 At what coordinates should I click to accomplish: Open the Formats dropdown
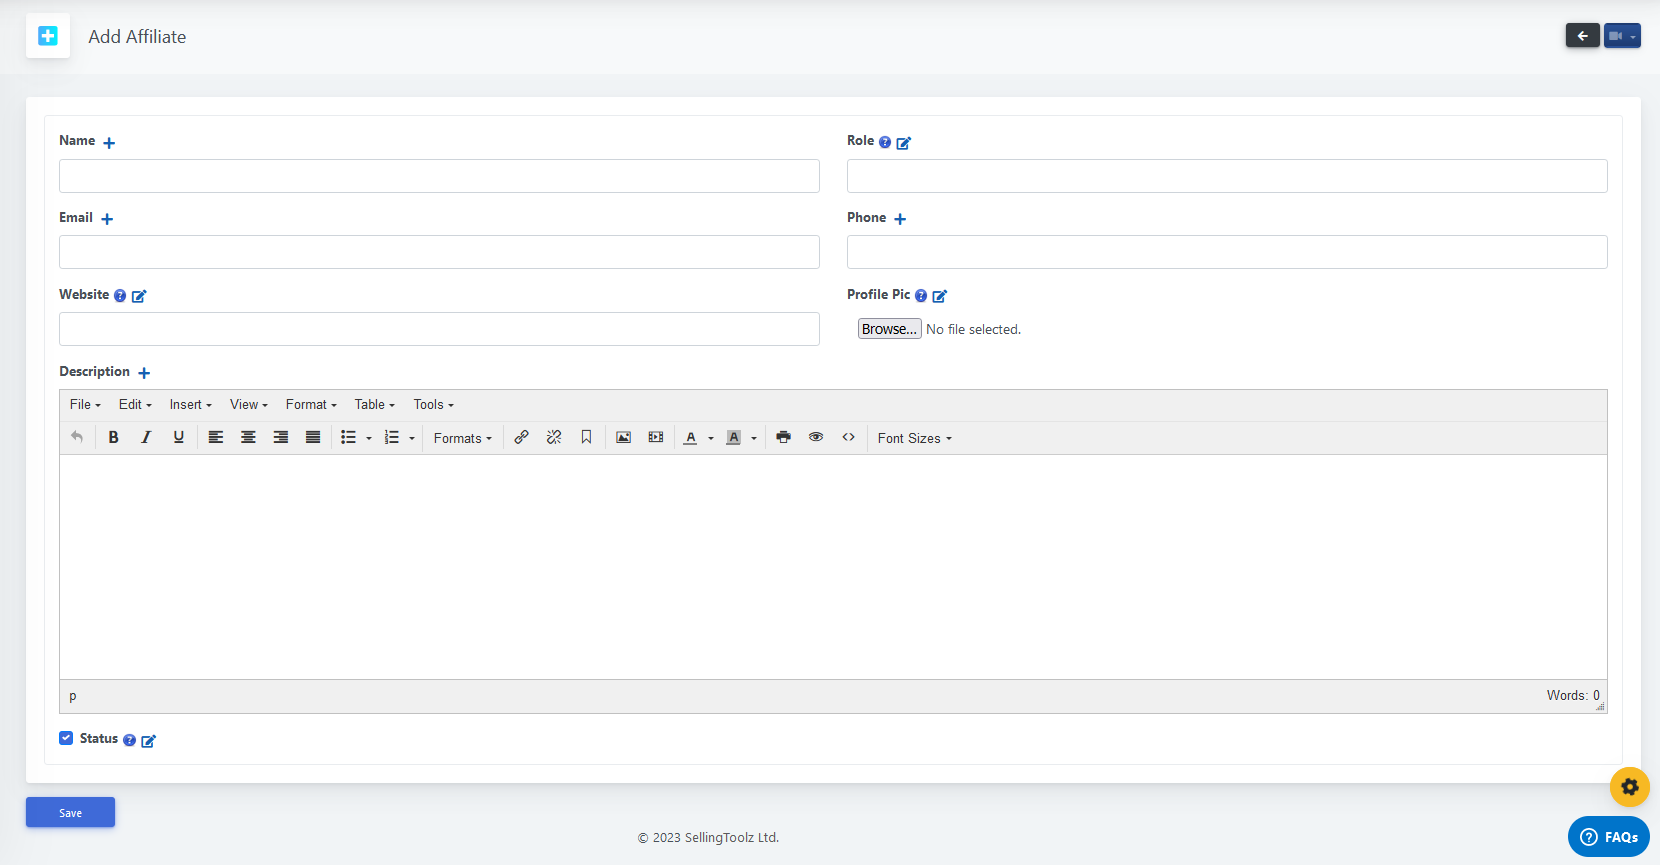pyautogui.click(x=462, y=438)
